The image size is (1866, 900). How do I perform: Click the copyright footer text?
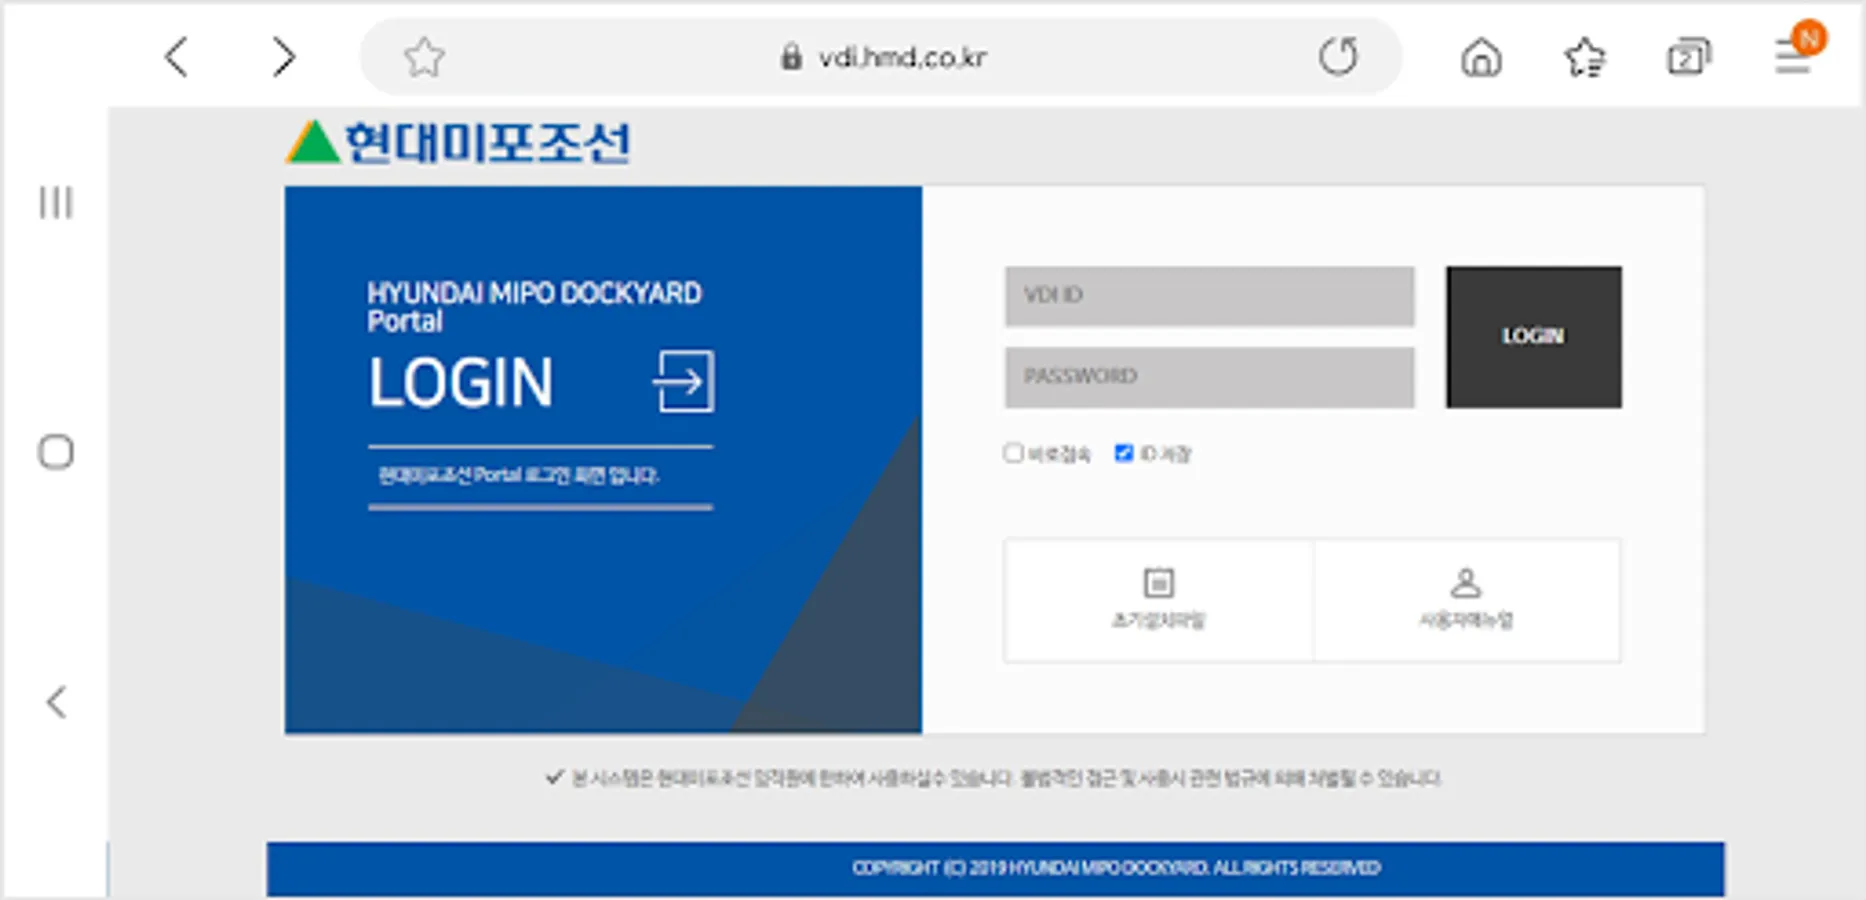click(1116, 868)
